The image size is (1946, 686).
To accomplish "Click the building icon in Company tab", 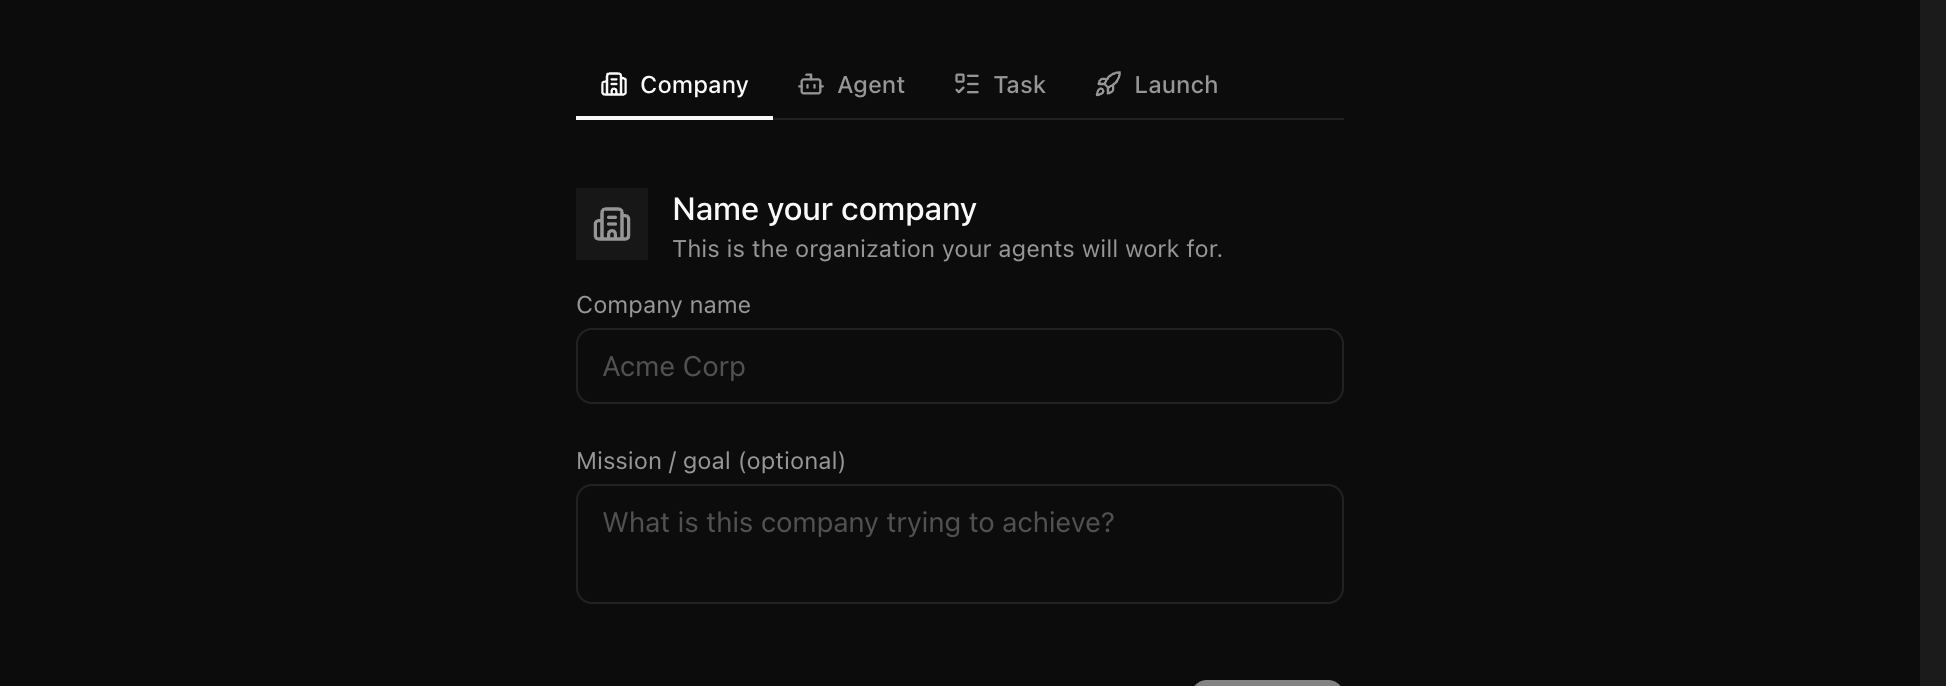I will pos(613,85).
